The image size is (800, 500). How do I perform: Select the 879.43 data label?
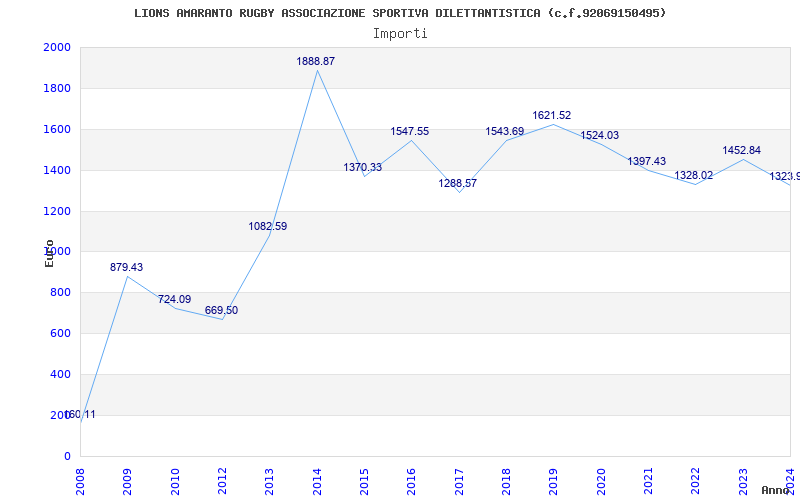click(x=127, y=267)
